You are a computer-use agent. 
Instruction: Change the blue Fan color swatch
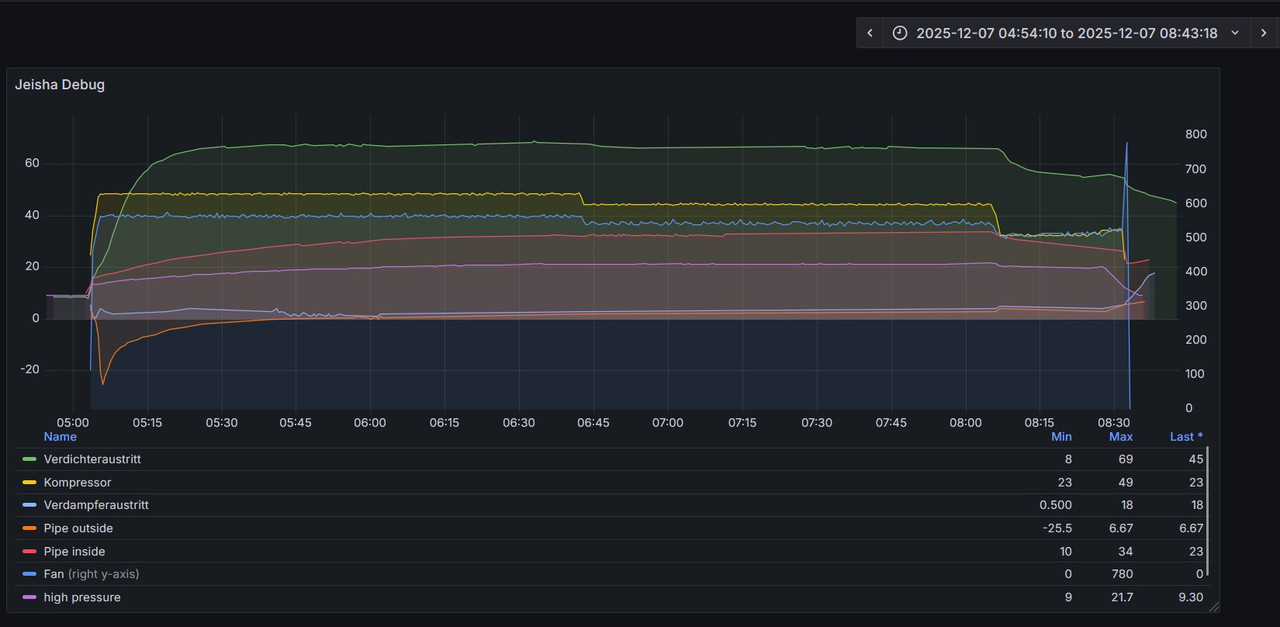(29, 575)
